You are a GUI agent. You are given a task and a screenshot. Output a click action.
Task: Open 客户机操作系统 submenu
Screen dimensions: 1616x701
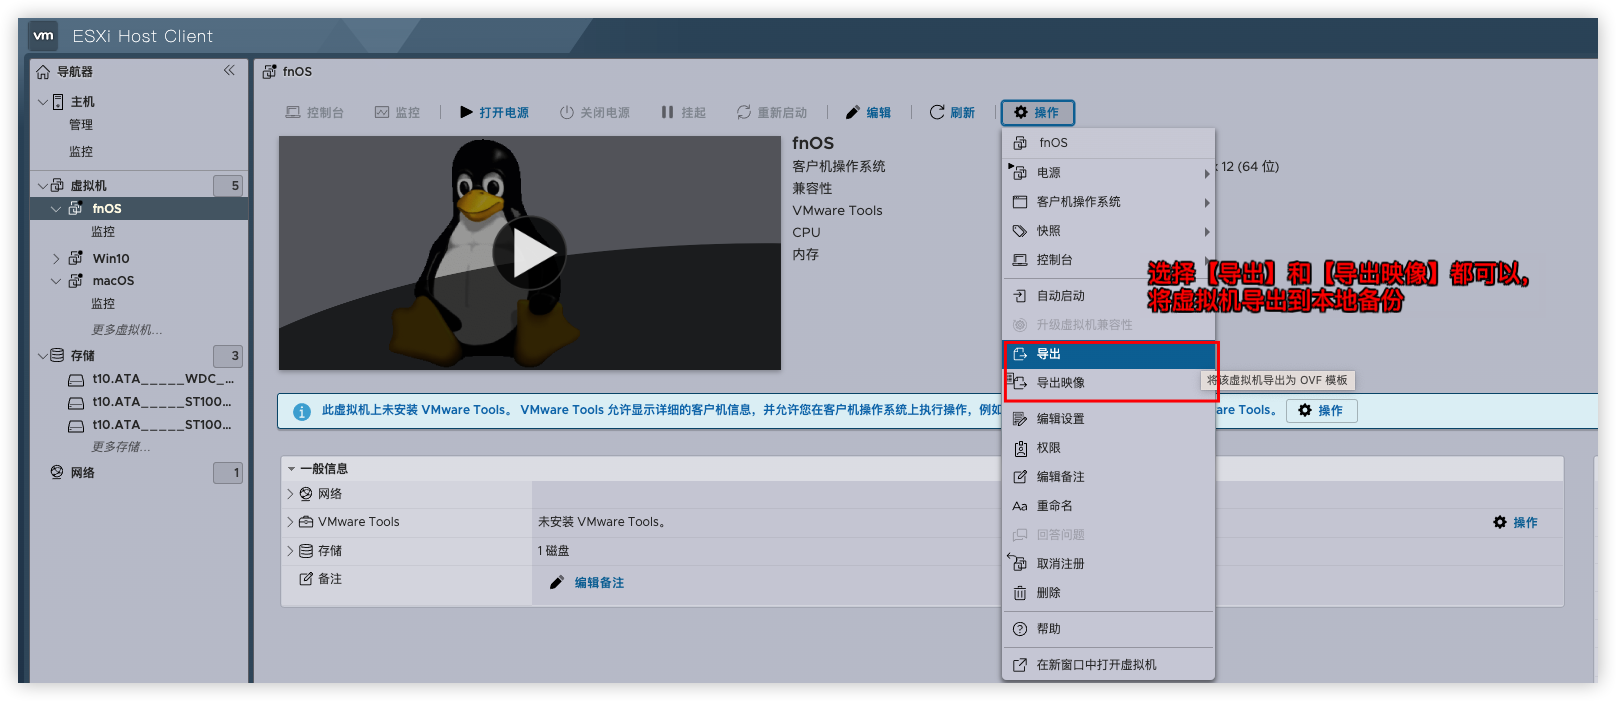click(1109, 202)
